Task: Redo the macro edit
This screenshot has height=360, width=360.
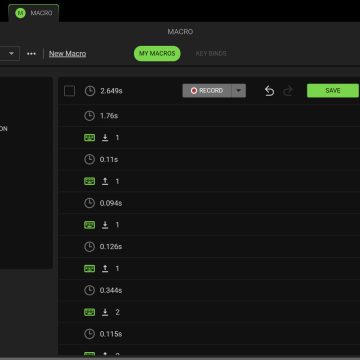Action: click(x=288, y=91)
